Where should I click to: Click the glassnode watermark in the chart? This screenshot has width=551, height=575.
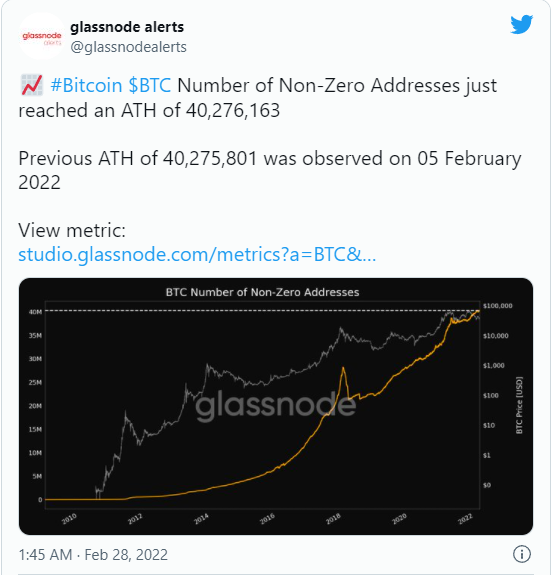click(x=276, y=406)
